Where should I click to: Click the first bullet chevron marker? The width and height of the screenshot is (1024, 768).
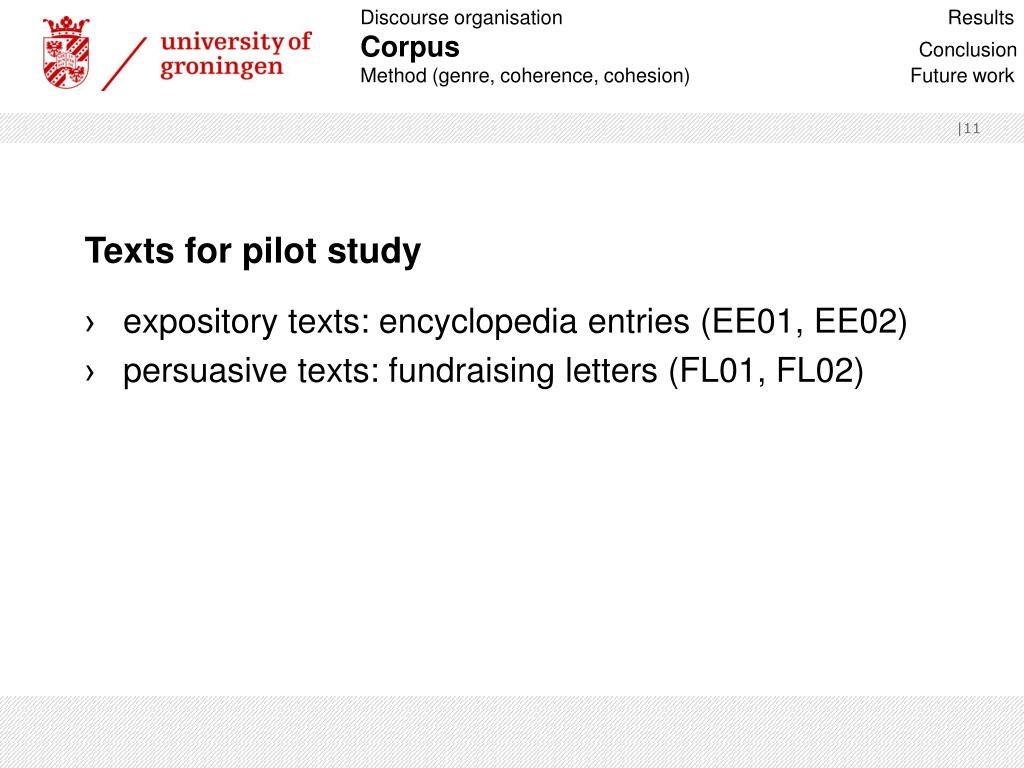click(90, 323)
